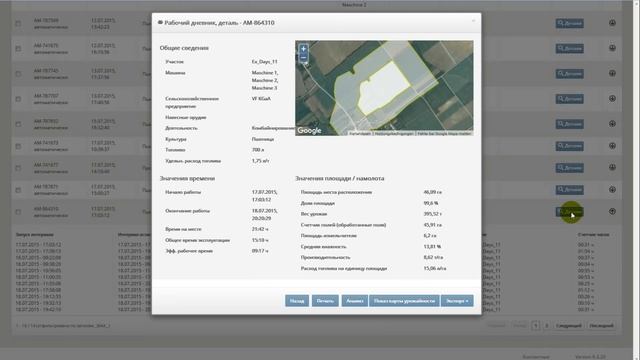Tick the checkbox for row AM-864310
640x360 pixels.
(18, 212)
